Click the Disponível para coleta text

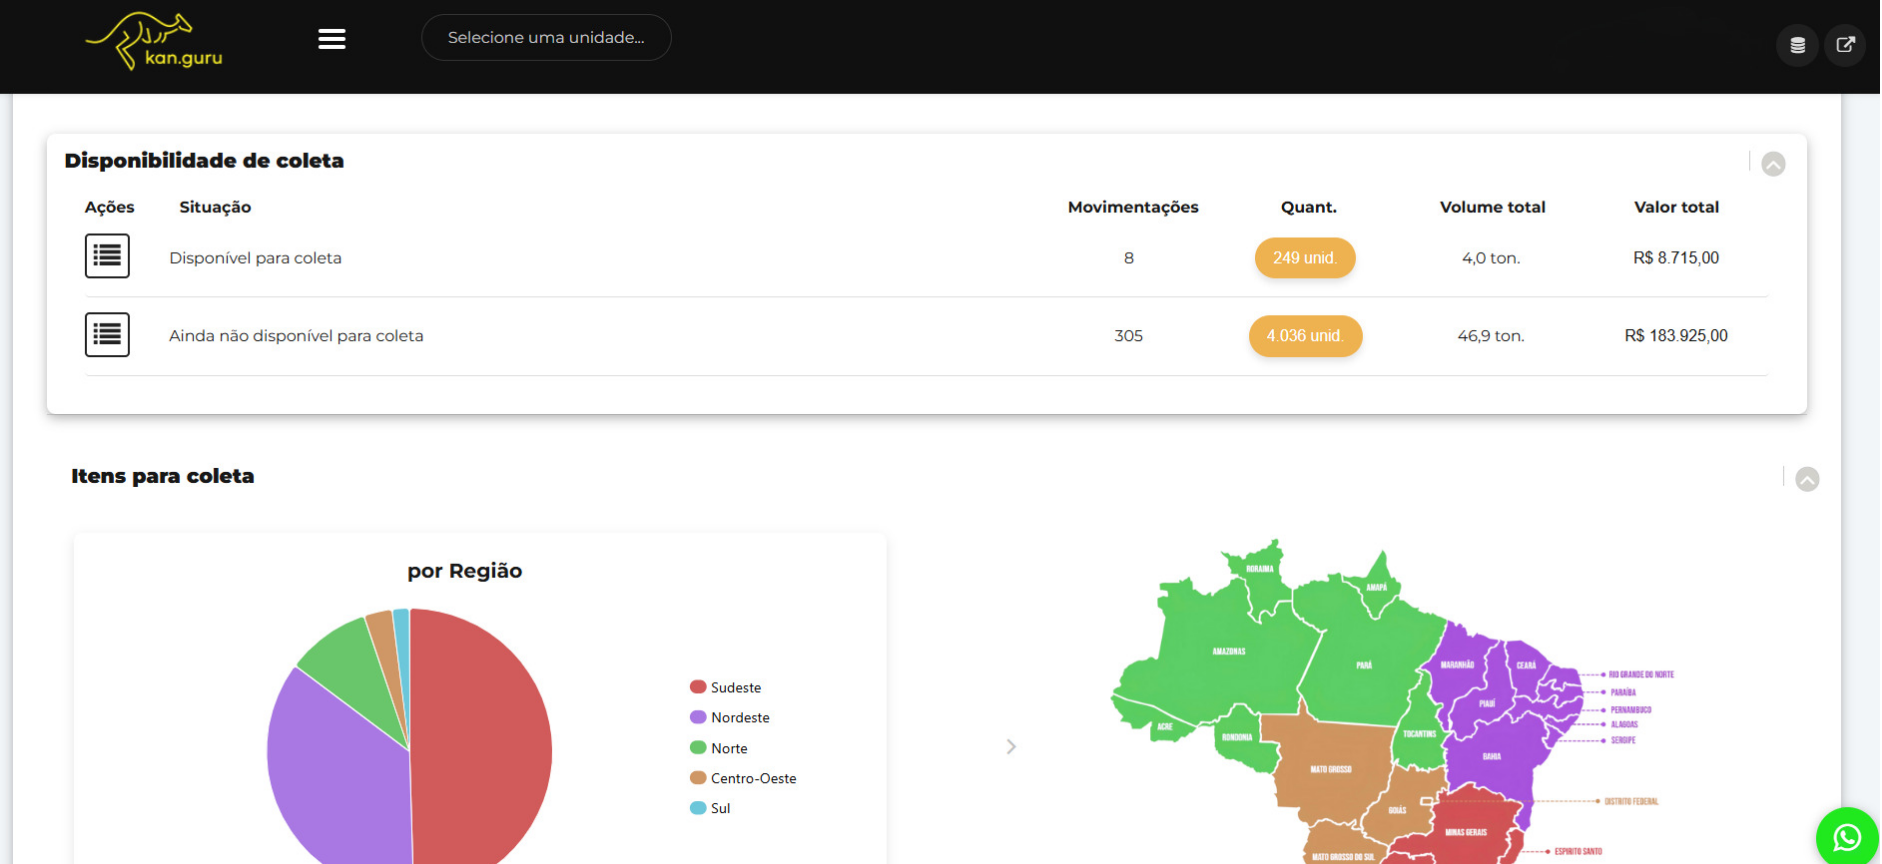point(255,258)
